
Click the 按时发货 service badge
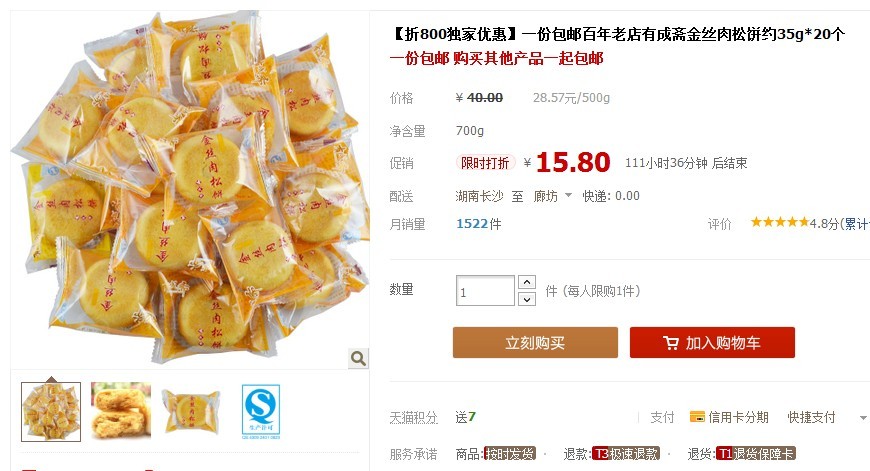point(509,454)
